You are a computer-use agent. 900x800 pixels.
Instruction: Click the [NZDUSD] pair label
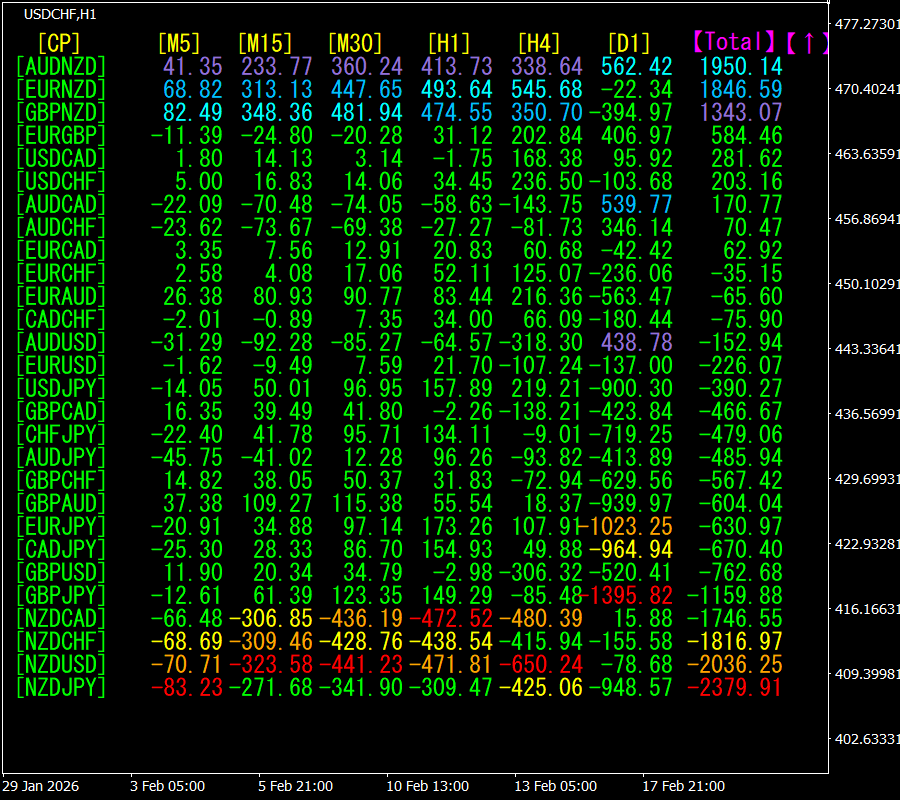click(61, 664)
